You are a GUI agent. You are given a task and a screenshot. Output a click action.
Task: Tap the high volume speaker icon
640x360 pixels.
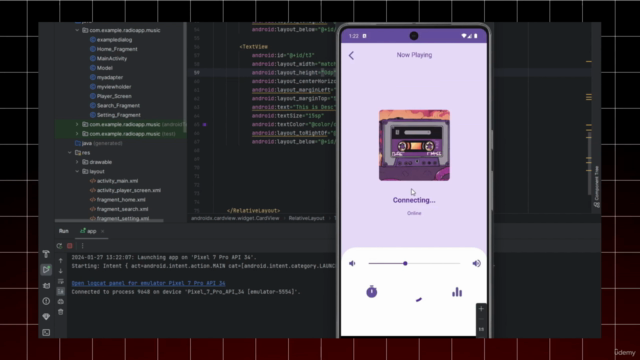click(476, 264)
